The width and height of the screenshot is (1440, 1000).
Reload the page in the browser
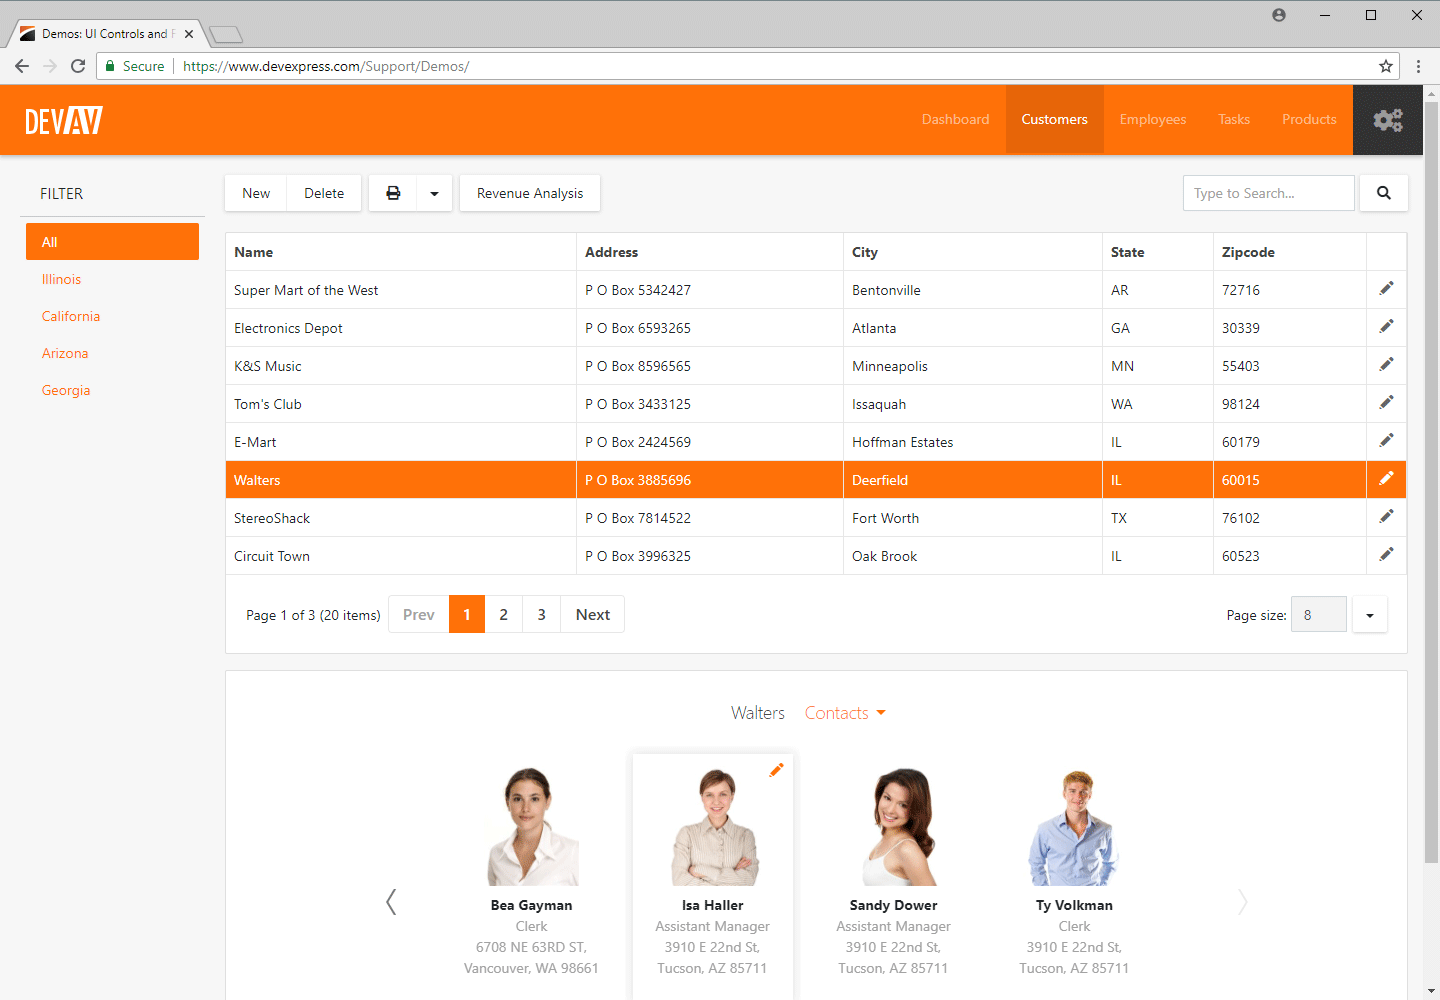tap(78, 66)
